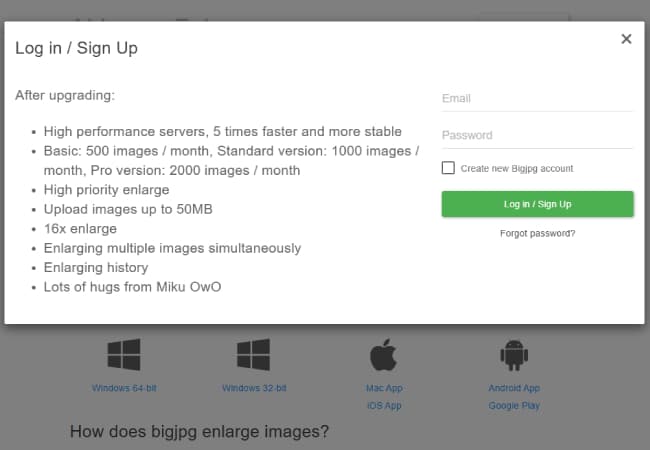Viewport: 650px width, 450px height.
Task: Click the Apple logo icon
Action: pyautogui.click(x=383, y=355)
